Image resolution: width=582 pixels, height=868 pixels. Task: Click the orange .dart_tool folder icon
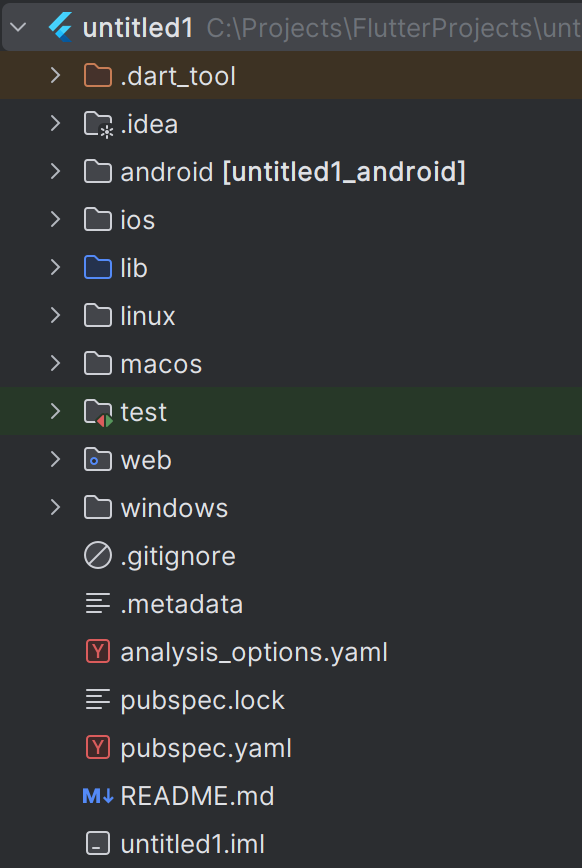click(97, 75)
